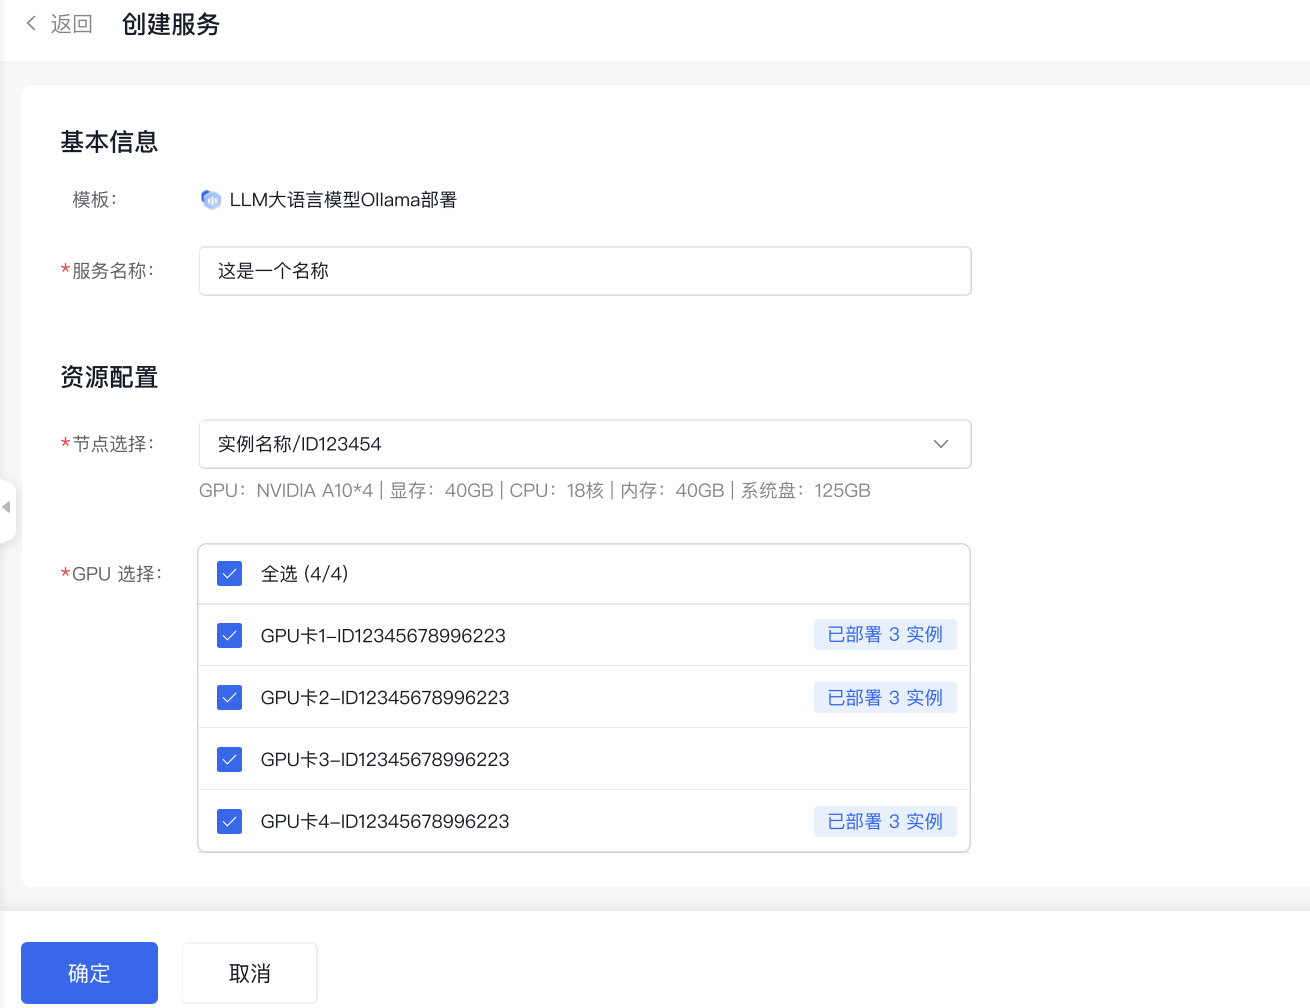The height and width of the screenshot is (1008, 1310).
Task: Click the back arrow icon
Action: 31,23
